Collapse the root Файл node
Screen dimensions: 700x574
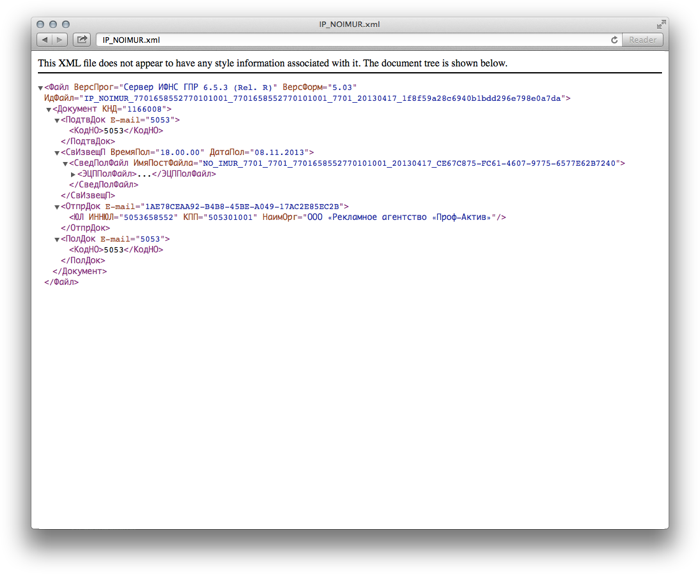pos(40,88)
